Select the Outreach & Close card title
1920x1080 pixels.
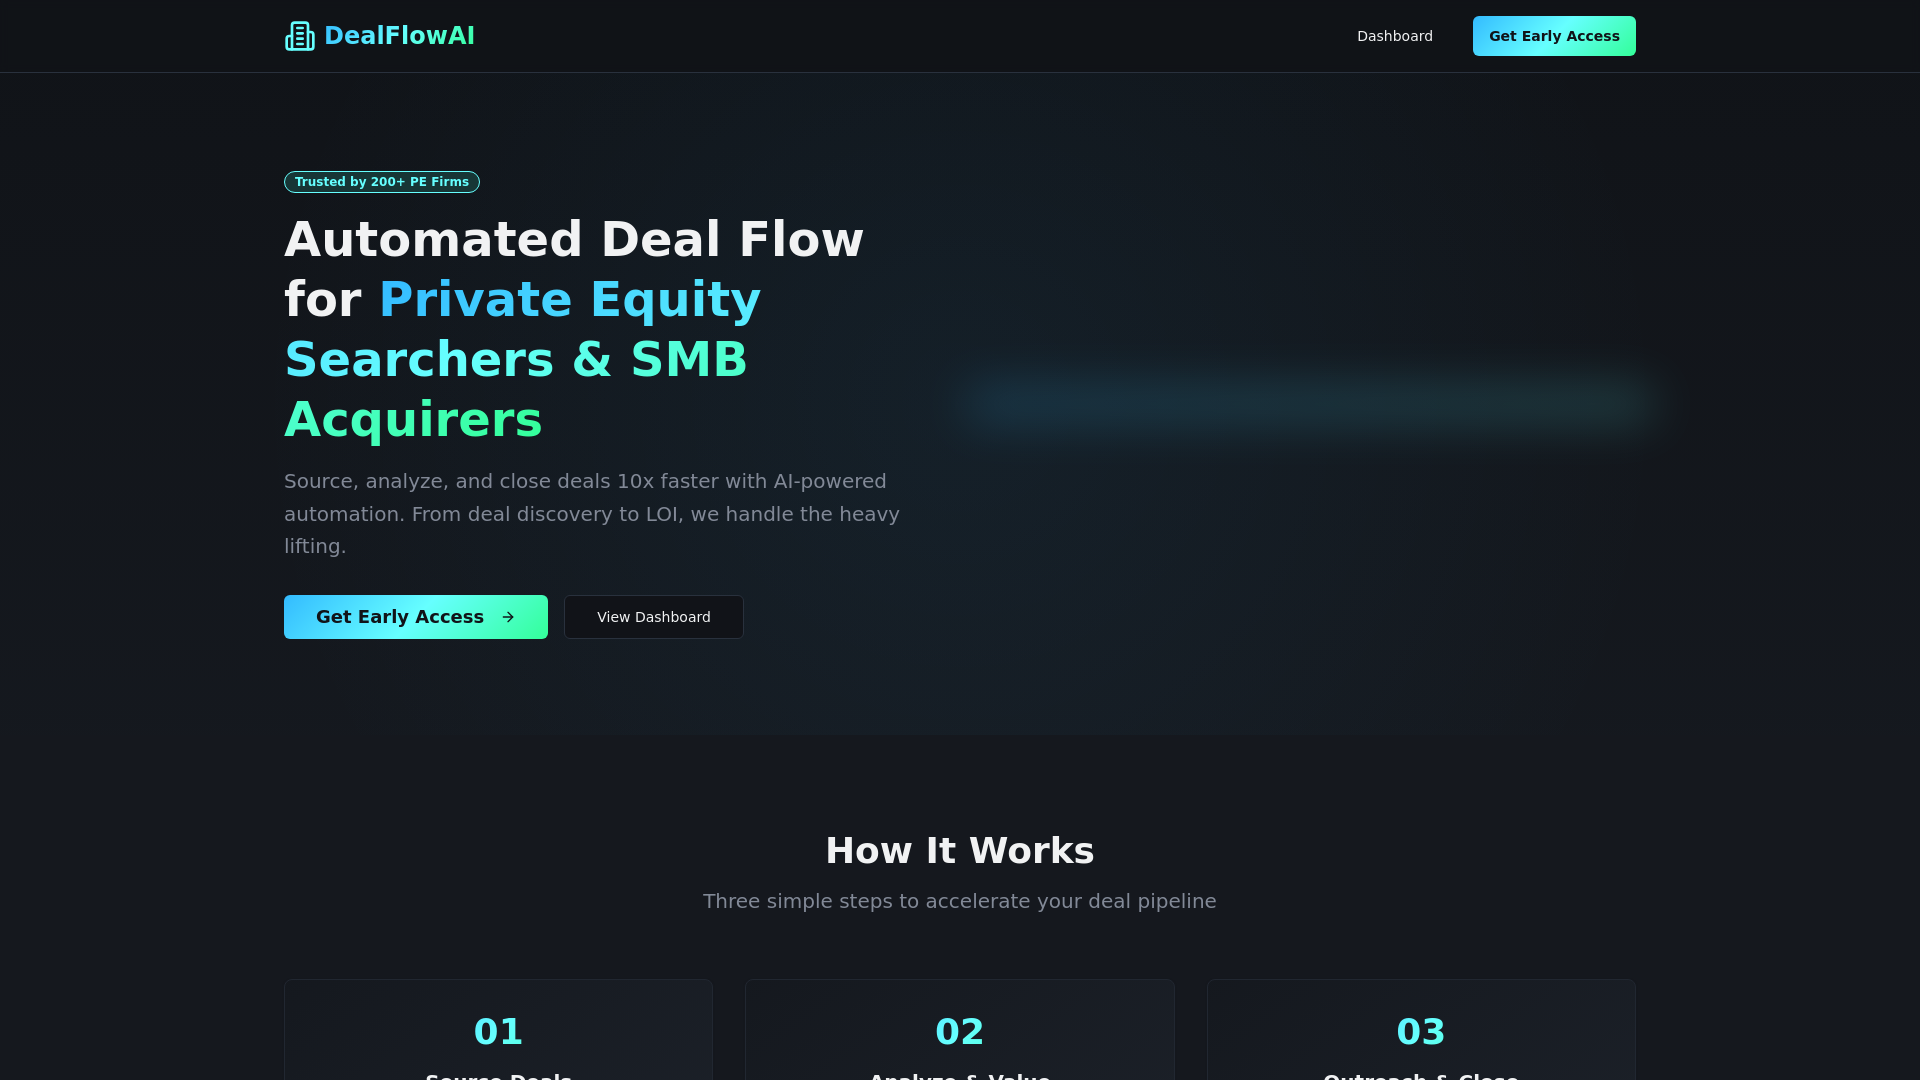point(1421,1075)
